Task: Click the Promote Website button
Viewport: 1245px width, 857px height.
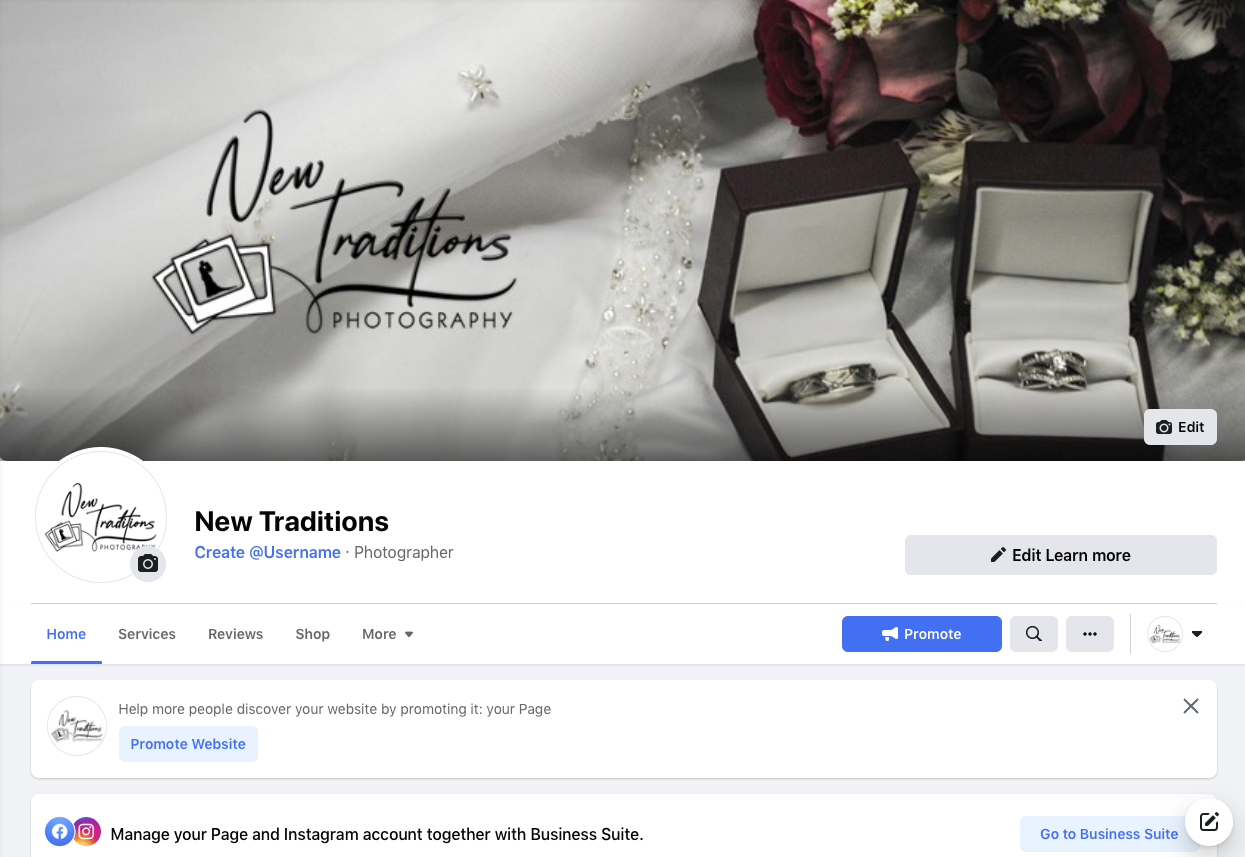Action: pos(188,744)
